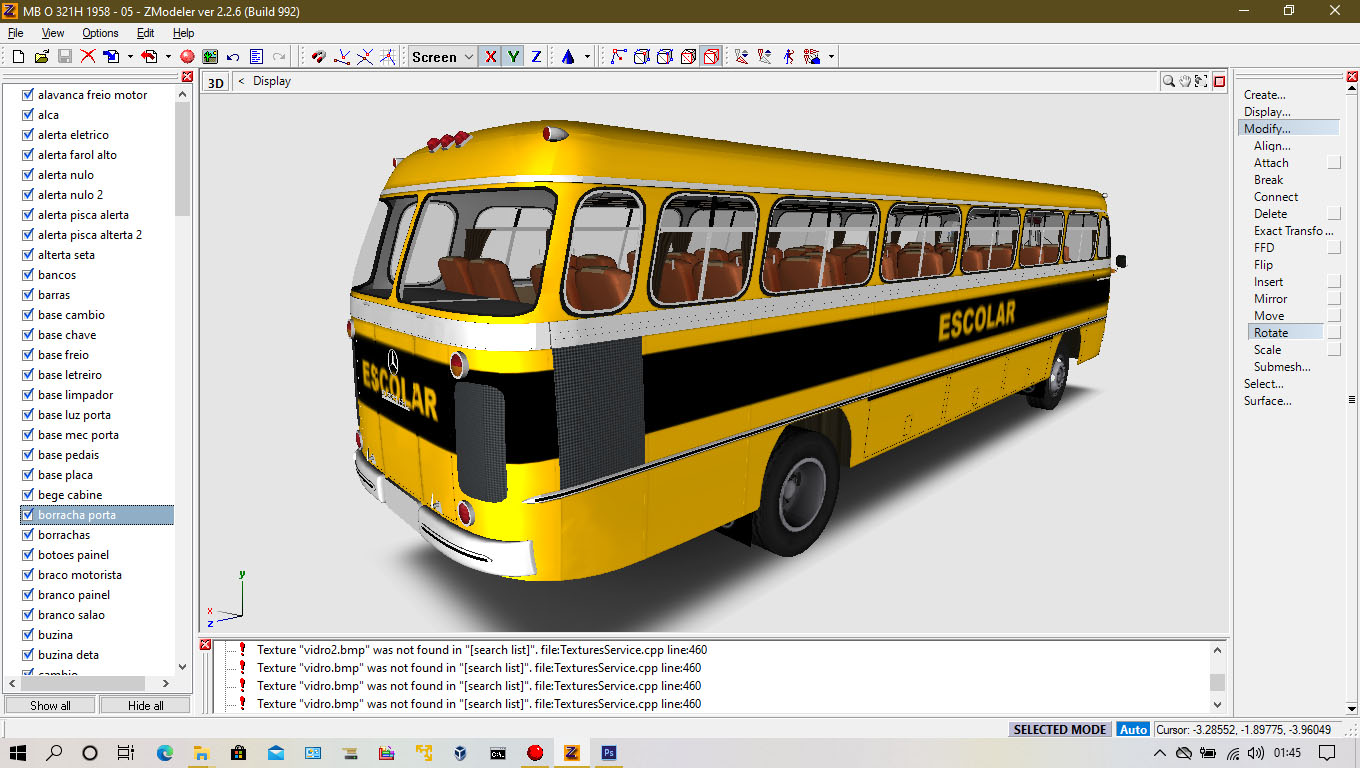
Task: Open a file with the folder icon
Action: (42, 57)
